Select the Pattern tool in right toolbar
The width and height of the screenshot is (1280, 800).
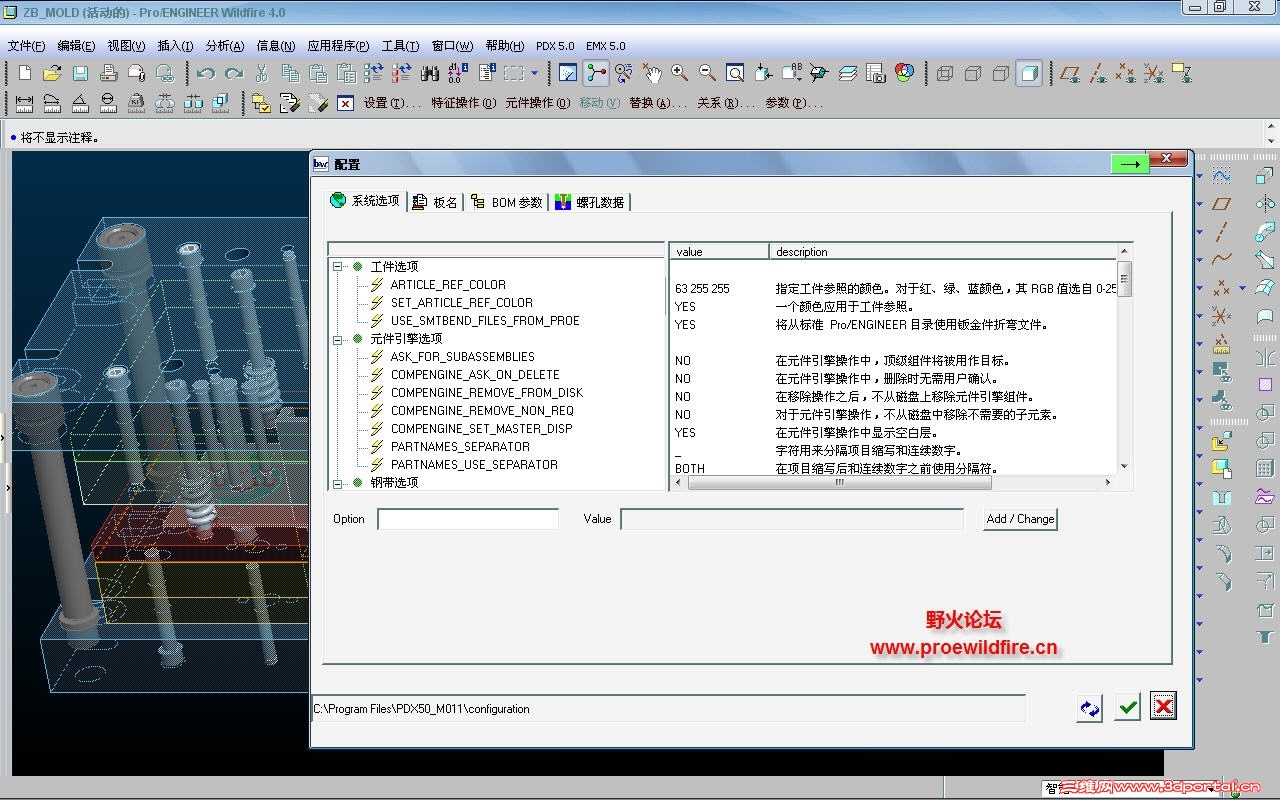coord(1266,469)
